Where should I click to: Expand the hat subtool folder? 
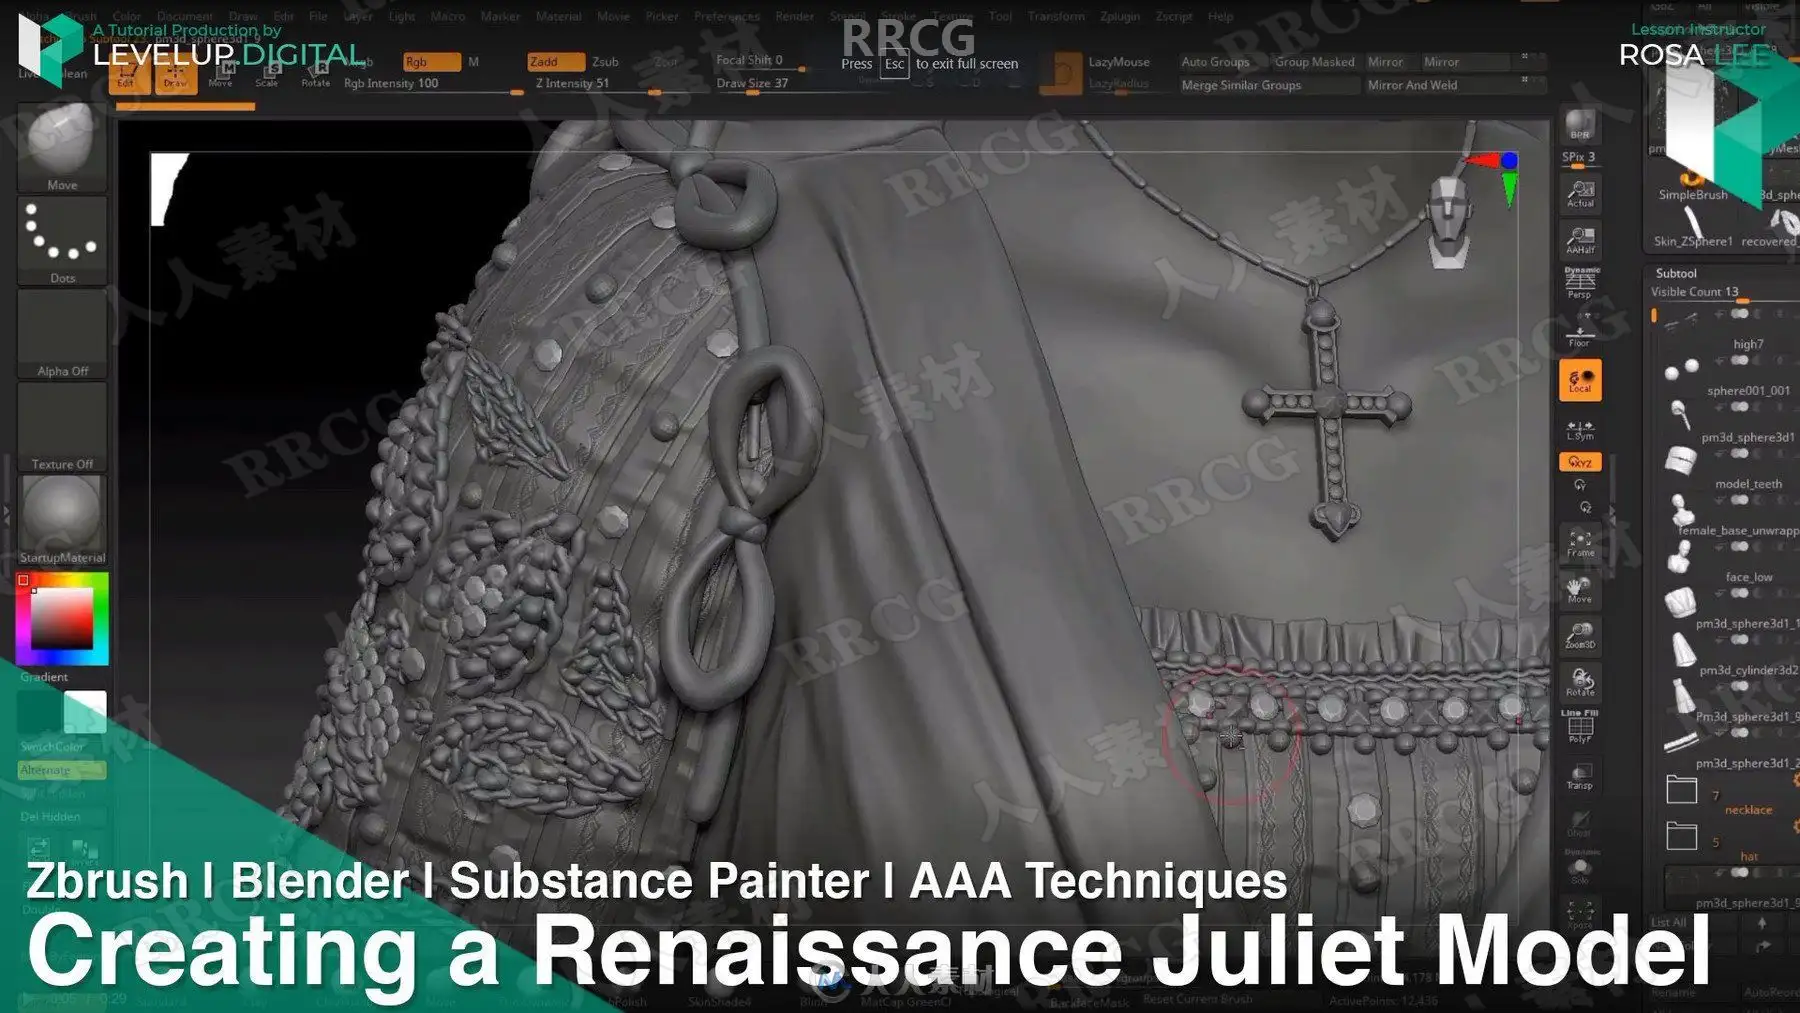point(1682,836)
